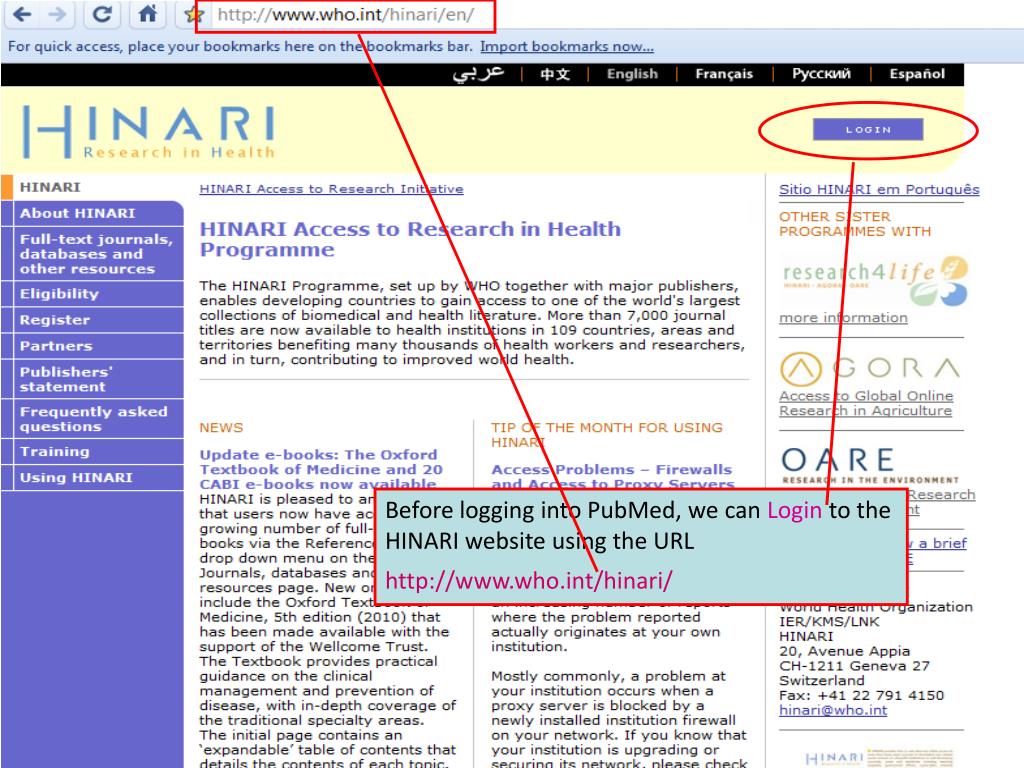Screen dimensions: 1024x768
Task: Reload the page with refresh icon
Action: click(x=102, y=14)
